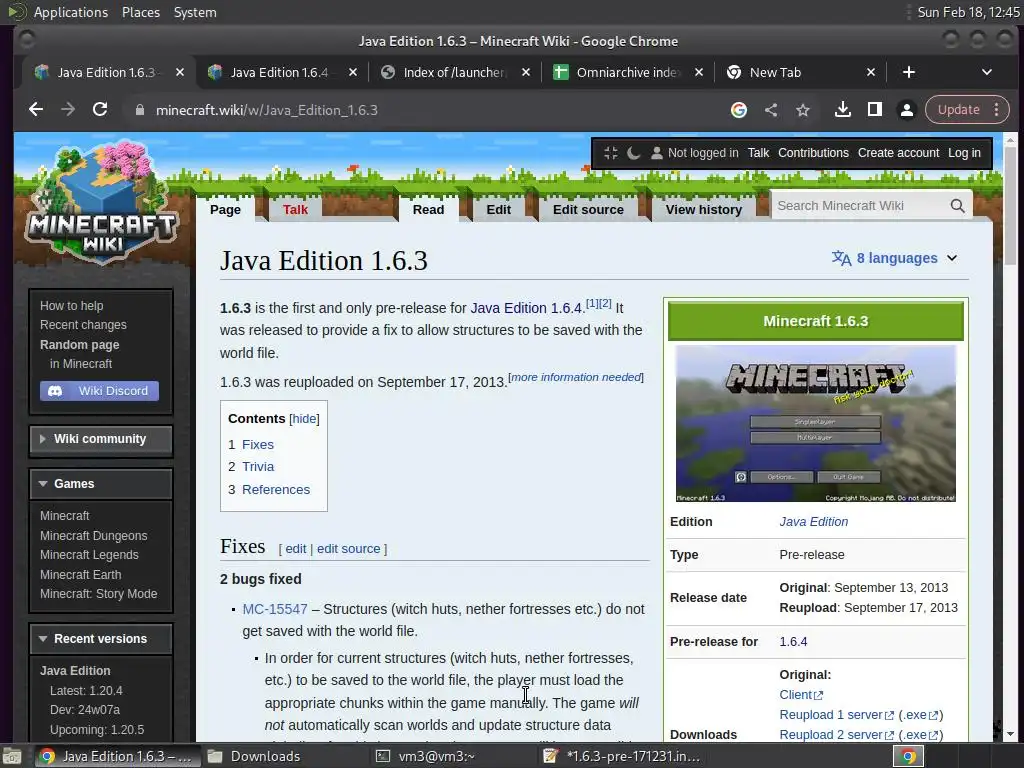Follow the Java Edition 1.6.4 link
The image size is (1024, 768).
tap(526, 308)
